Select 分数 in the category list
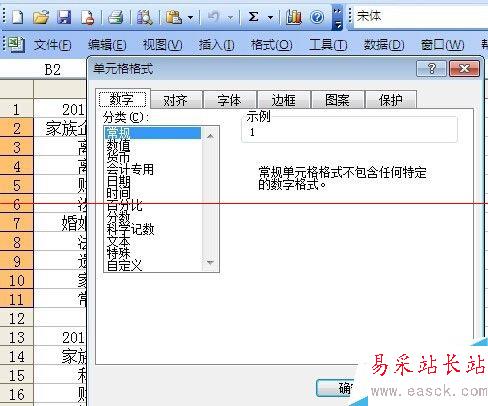Viewport: 488px width, 406px height. pos(153,217)
